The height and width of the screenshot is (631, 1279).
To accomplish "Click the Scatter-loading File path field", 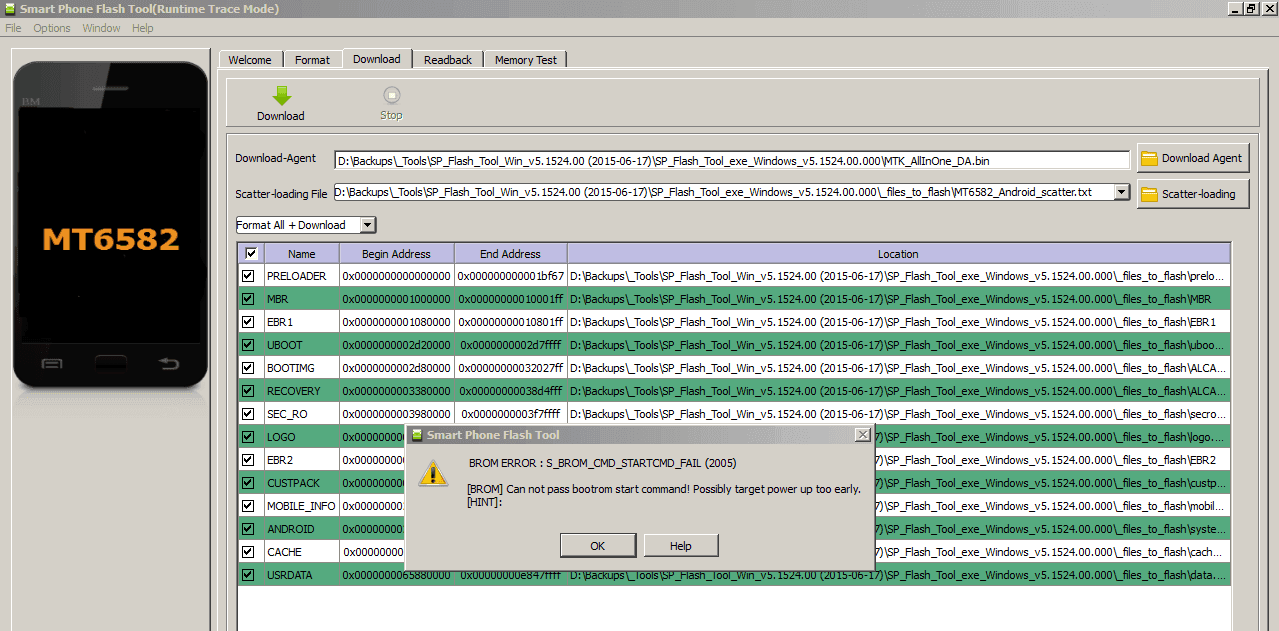I will point(723,192).
